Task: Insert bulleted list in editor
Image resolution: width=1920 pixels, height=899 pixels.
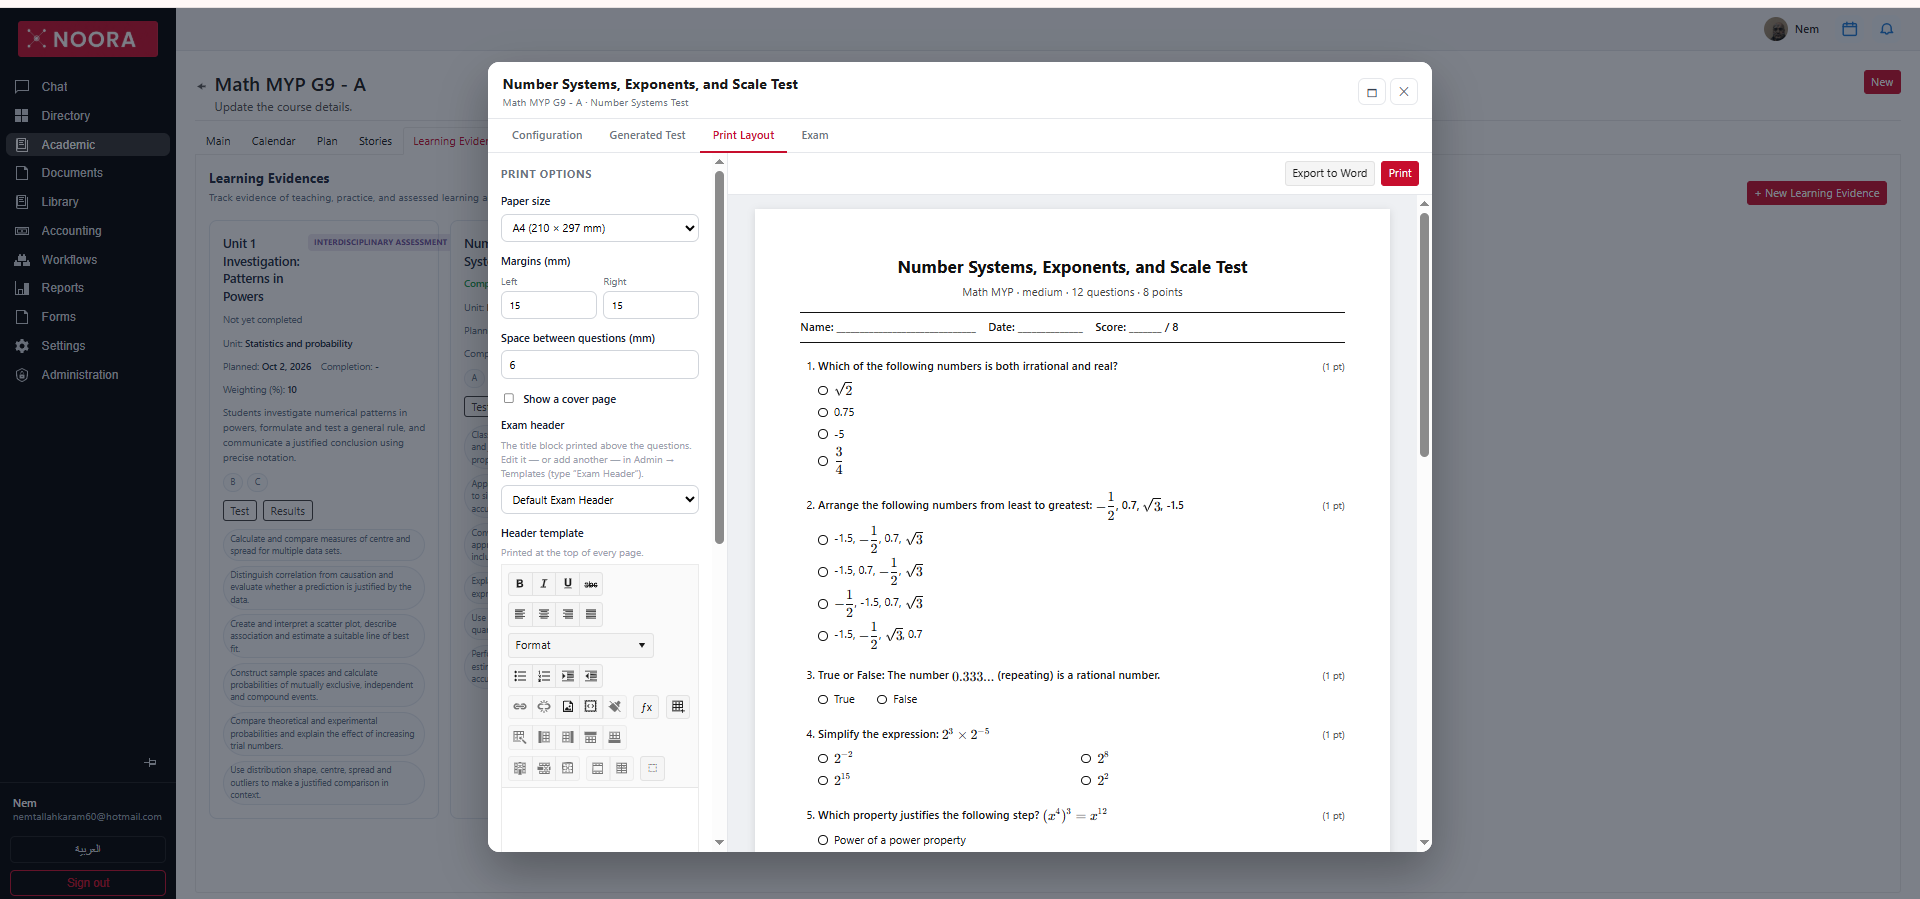Action: pyautogui.click(x=520, y=676)
